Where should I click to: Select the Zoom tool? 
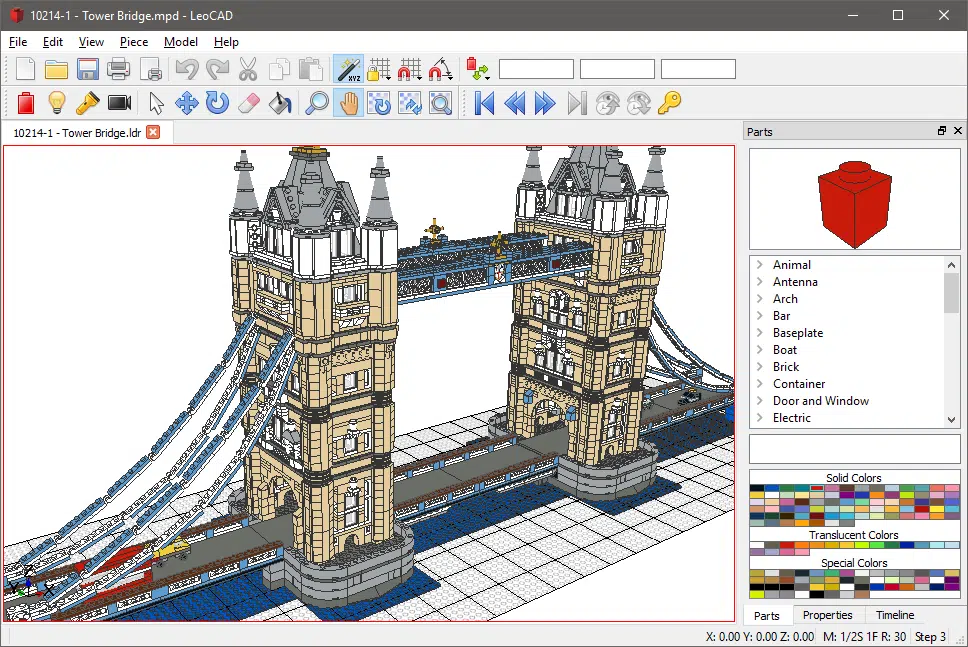coord(316,103)
